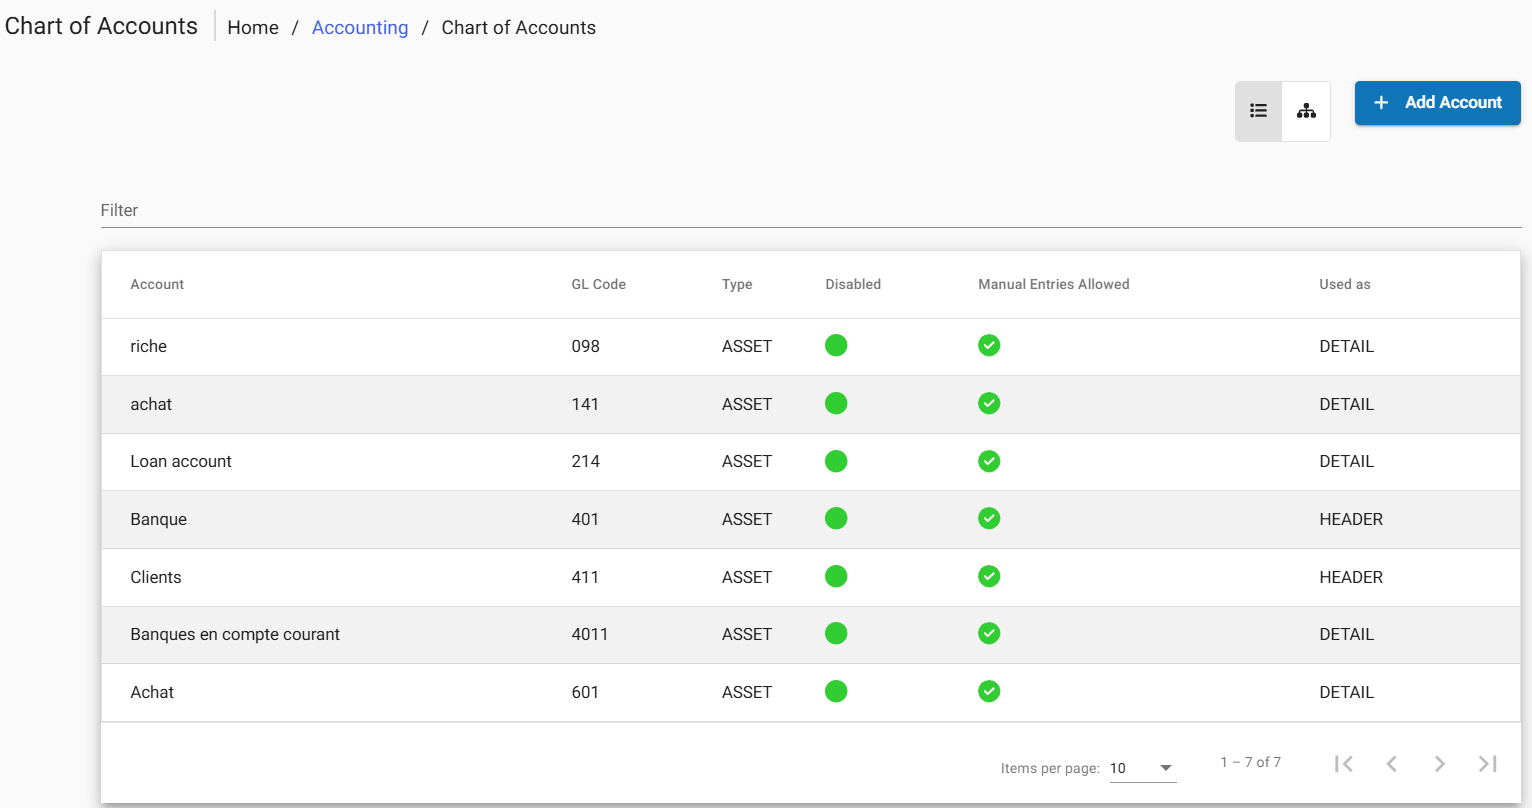
Task: Click the green checkmark for riche account
Action: [x=989, y=345]
